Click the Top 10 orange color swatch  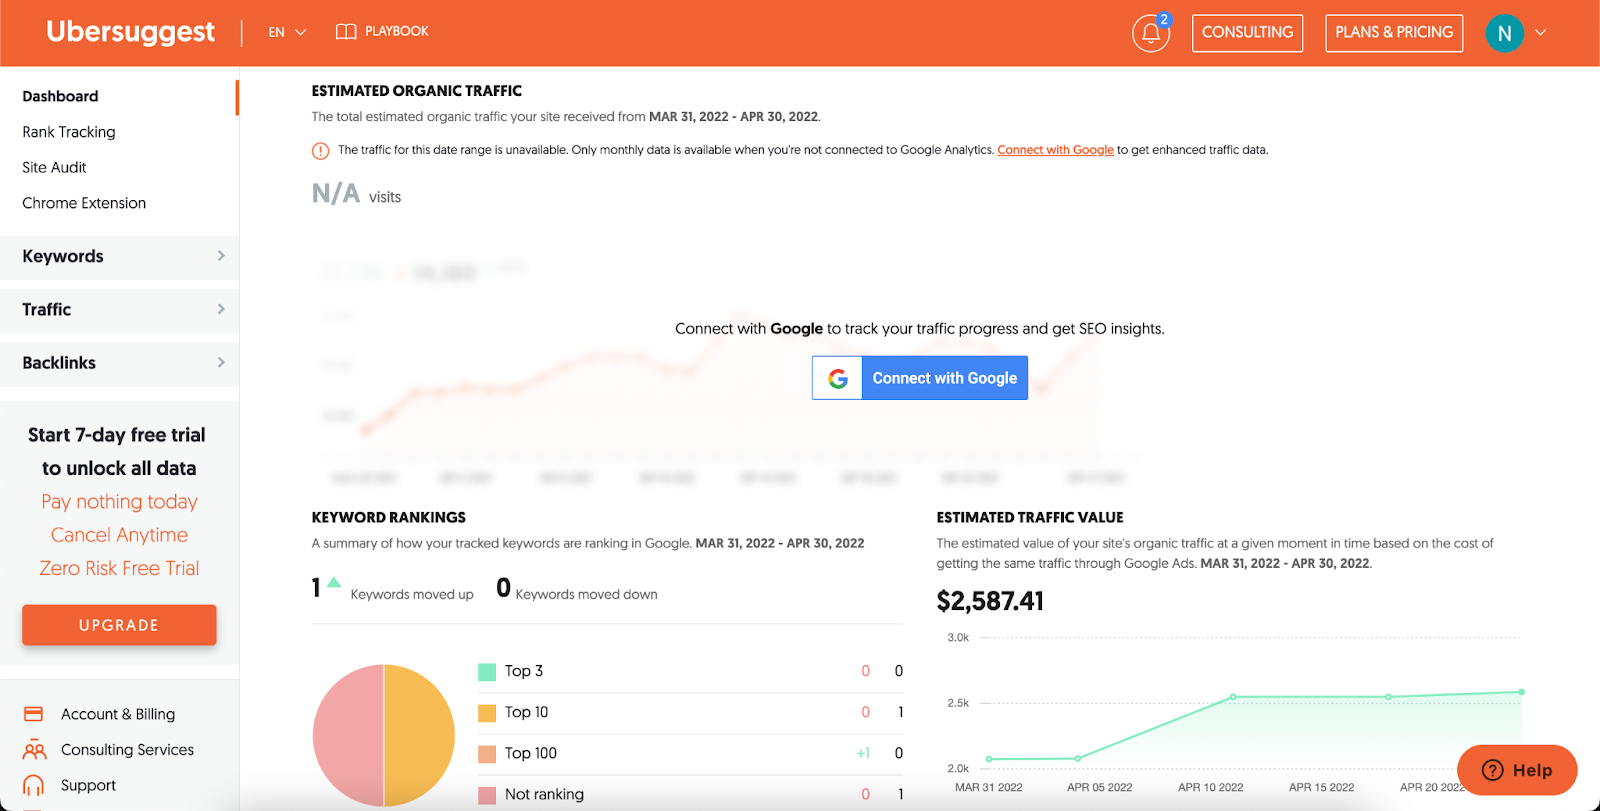point(487,713)
